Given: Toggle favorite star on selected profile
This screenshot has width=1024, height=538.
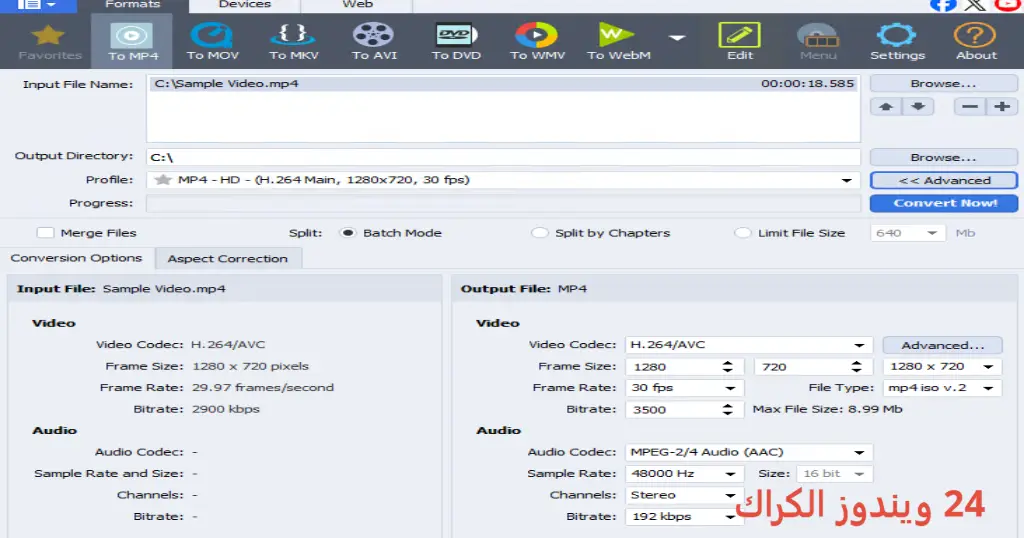Looking at the screenshot, I should tap(163, 180).
